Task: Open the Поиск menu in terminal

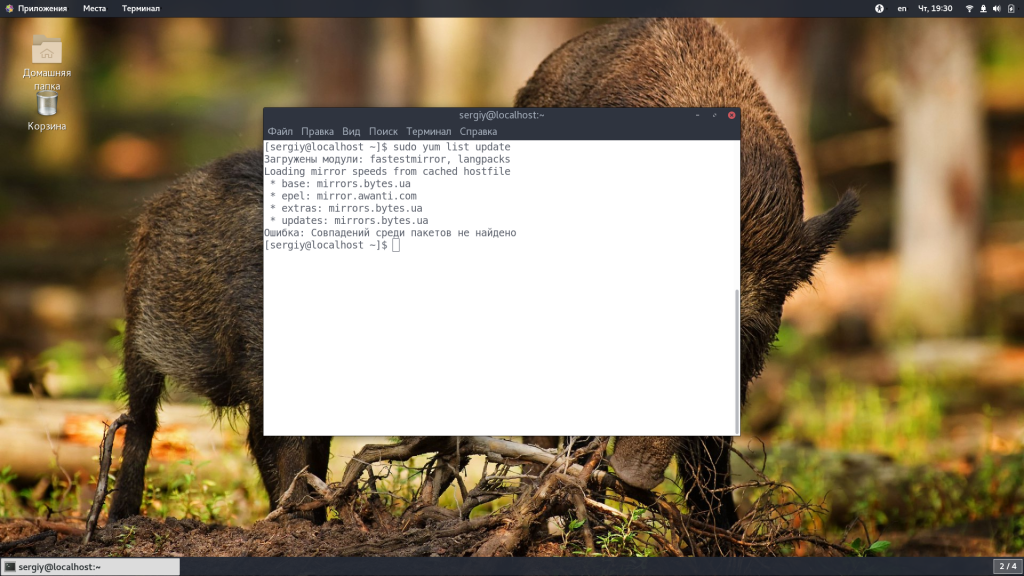Action: click(x=383, y=131)
